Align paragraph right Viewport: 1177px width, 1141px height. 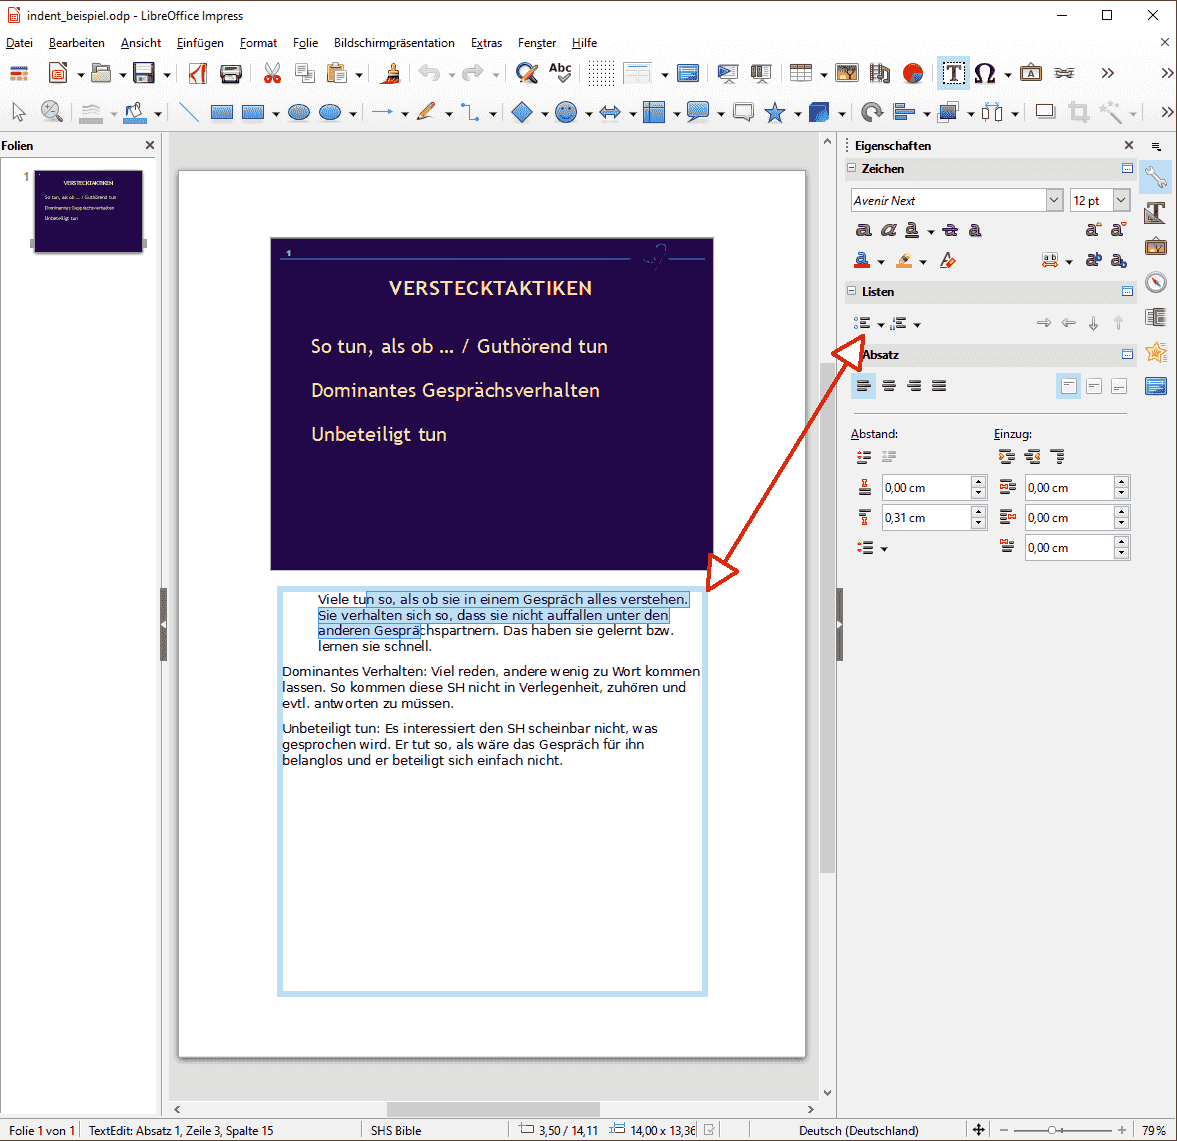[914, 386]
